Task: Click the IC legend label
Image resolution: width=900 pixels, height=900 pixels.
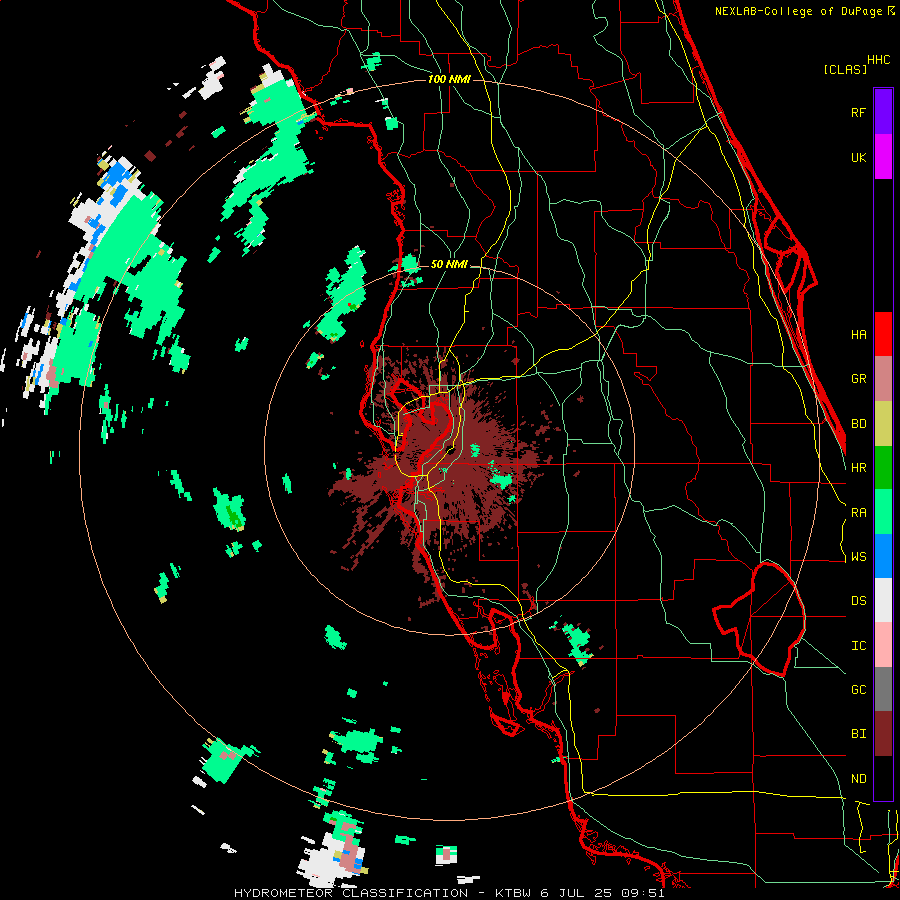Action: (x=858, y=646)
